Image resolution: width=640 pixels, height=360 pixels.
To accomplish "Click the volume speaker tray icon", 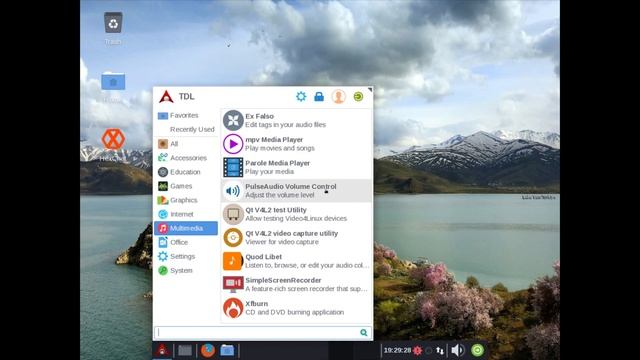I will pos(458,350).
